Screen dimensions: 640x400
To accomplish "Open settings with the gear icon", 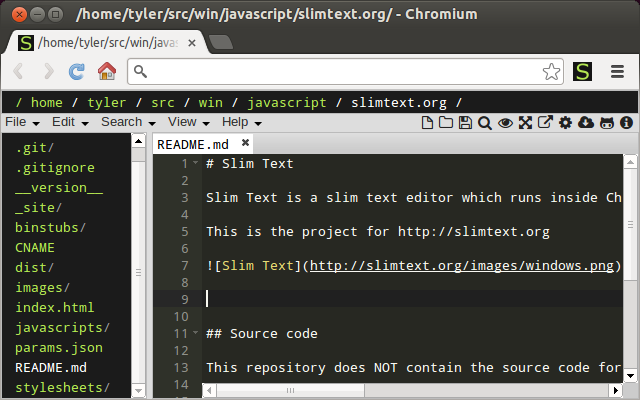I will (x=565, y=123).
